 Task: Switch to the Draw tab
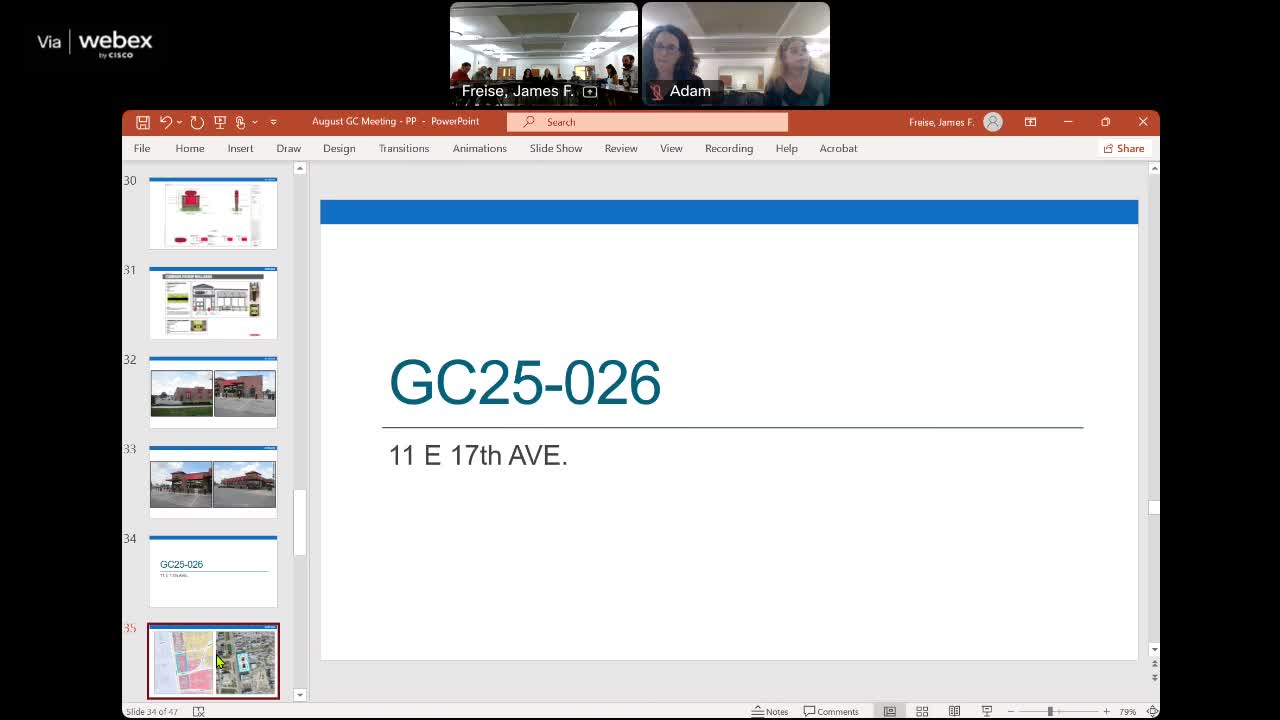tap(289, 148)
